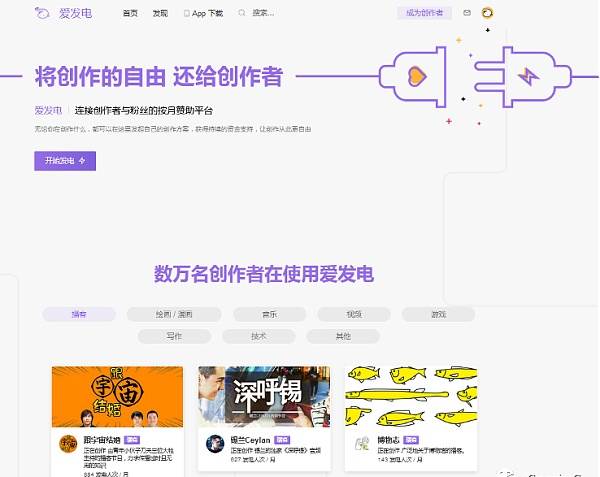This screenshot has height=477, width=600.
Task: Open the 爱发电 brand name link
Action: (75, 13)
